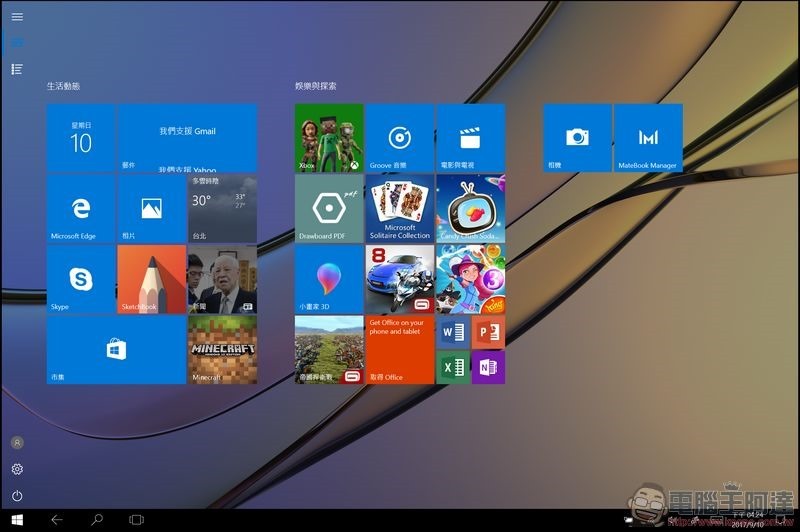Launch Candy Crush Soda tile
The image size is (800, 532).
pos(470,209)
